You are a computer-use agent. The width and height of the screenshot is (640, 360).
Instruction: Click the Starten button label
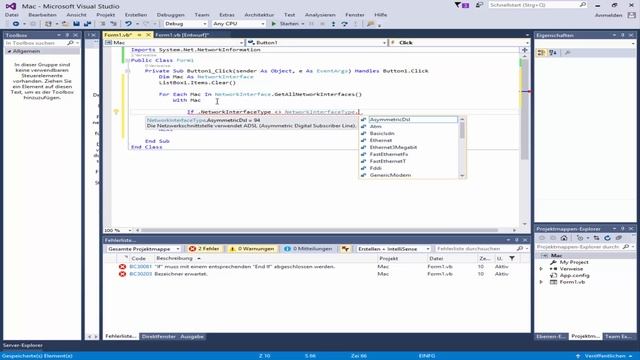[289, 24]
